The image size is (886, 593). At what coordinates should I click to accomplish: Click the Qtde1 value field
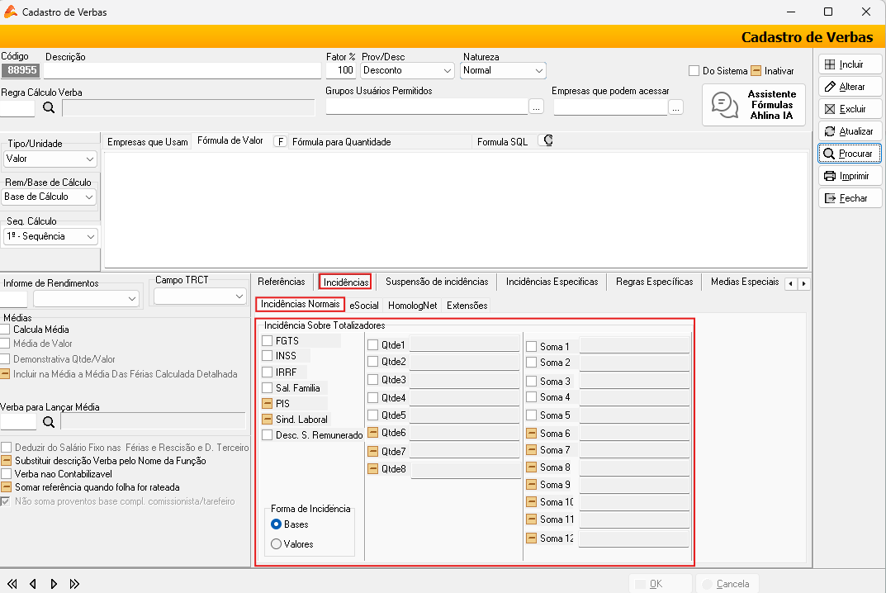point(464,344)
